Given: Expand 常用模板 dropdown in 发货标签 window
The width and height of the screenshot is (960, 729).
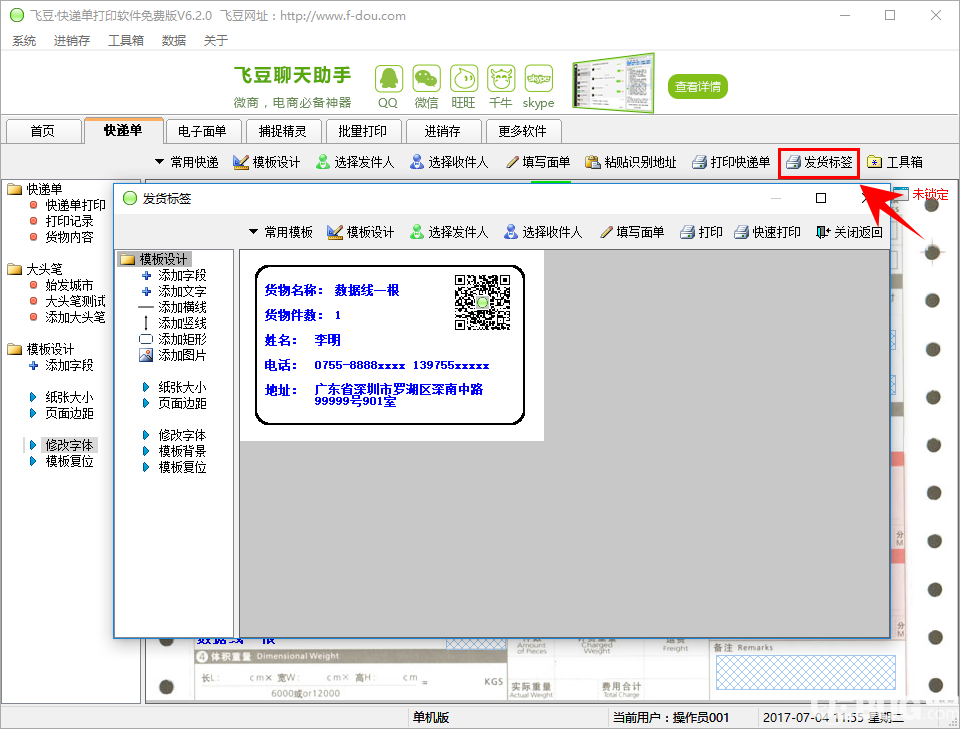Looking at the screenshot, I should coord(281,232).
